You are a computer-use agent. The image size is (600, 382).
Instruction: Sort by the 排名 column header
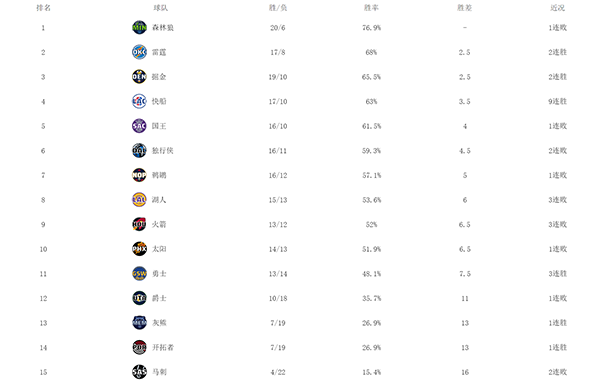coord(43,8)
